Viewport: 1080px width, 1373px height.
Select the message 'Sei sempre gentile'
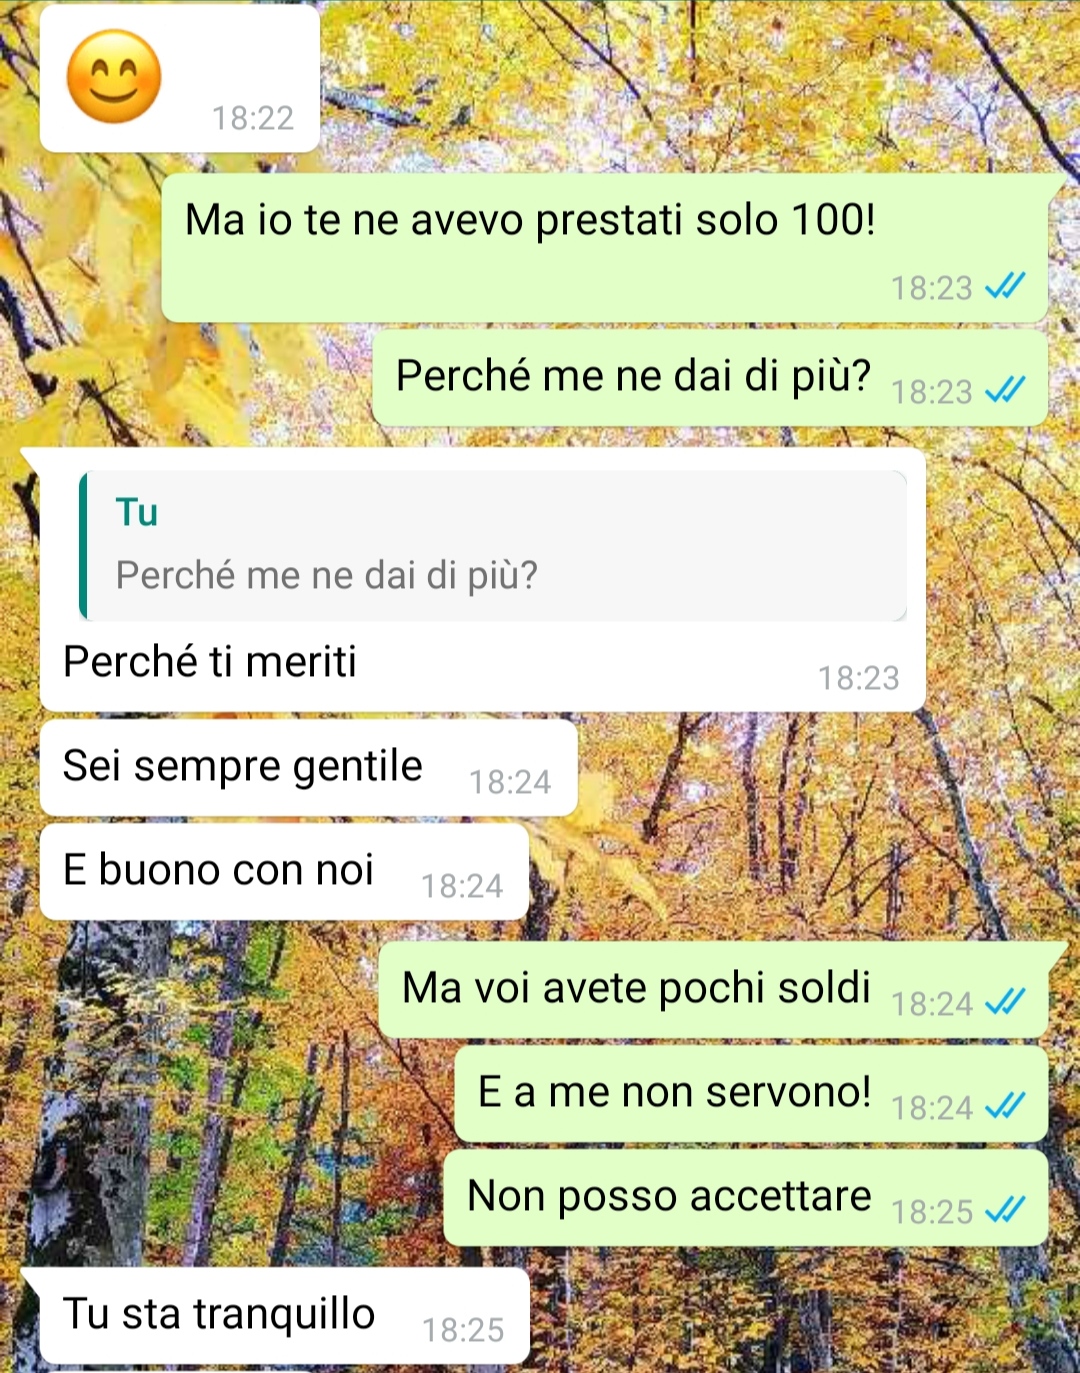(x=309, y=768)
